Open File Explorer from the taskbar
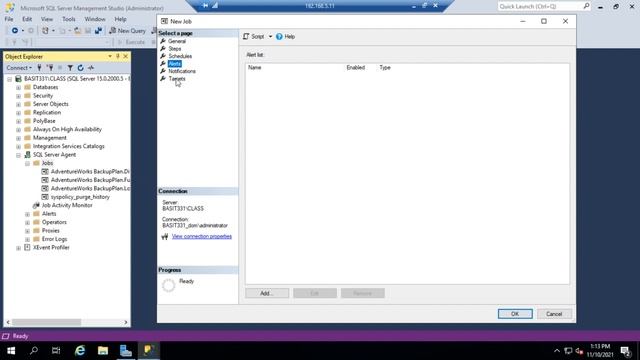This screenshot has height=360, width=640. (103, 351)
